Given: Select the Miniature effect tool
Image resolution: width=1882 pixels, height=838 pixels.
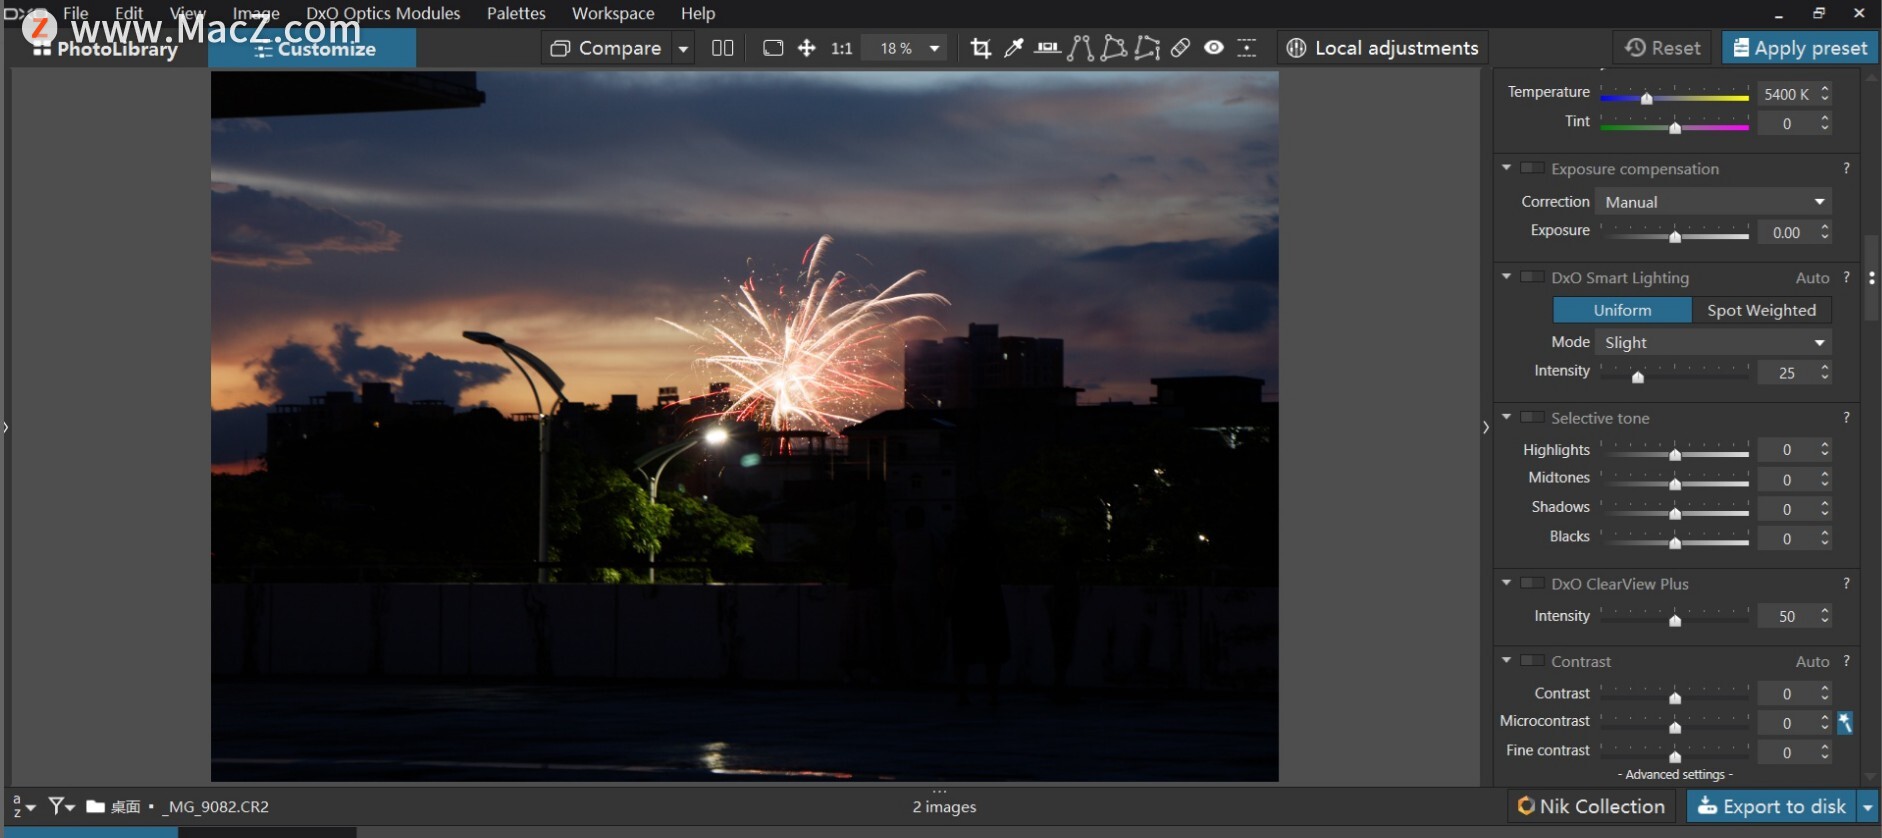Looking at the screenshot, I should tap(1247, 48).
